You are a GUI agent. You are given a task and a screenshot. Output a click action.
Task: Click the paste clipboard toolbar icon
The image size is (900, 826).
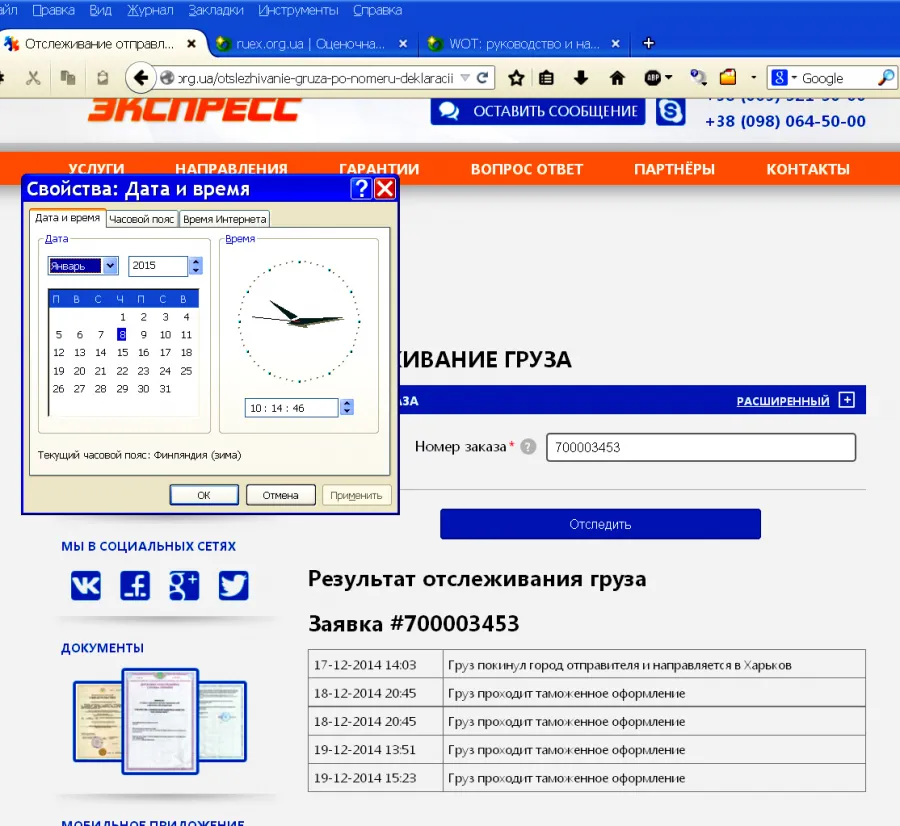click(103, 77)
